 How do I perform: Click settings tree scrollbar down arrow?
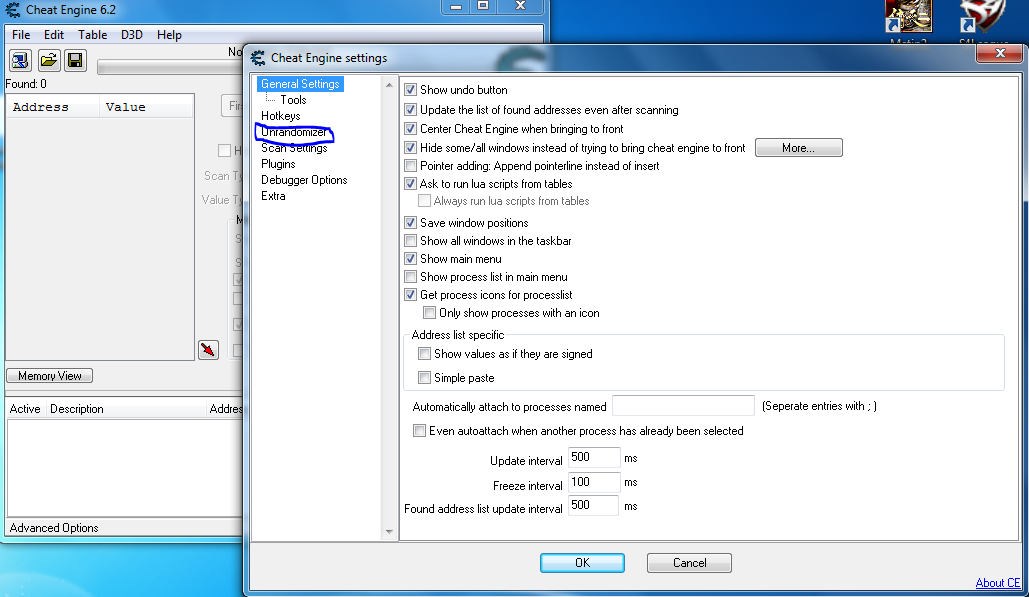(x=389, y=531)
